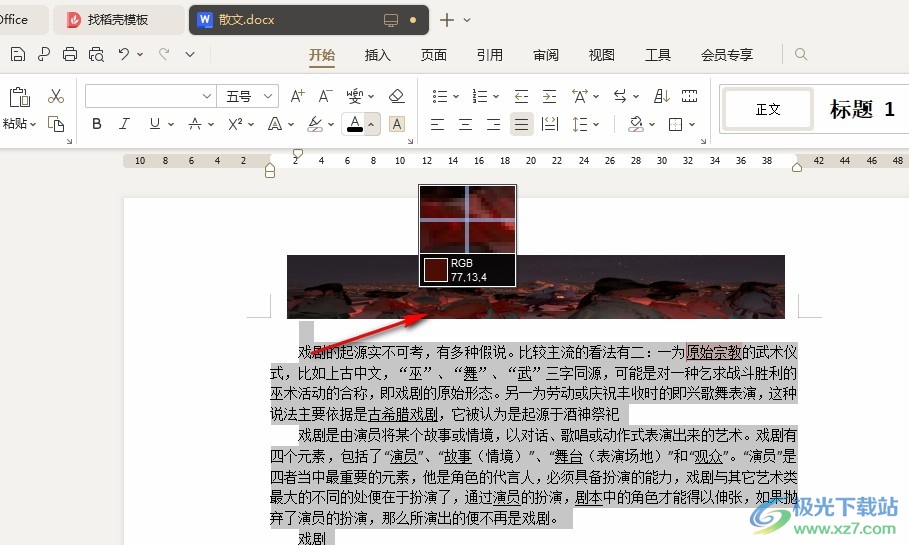This screenshot has width=909, height=545.
Task: Click the search magnifier icon
Action: coord(800,55)
